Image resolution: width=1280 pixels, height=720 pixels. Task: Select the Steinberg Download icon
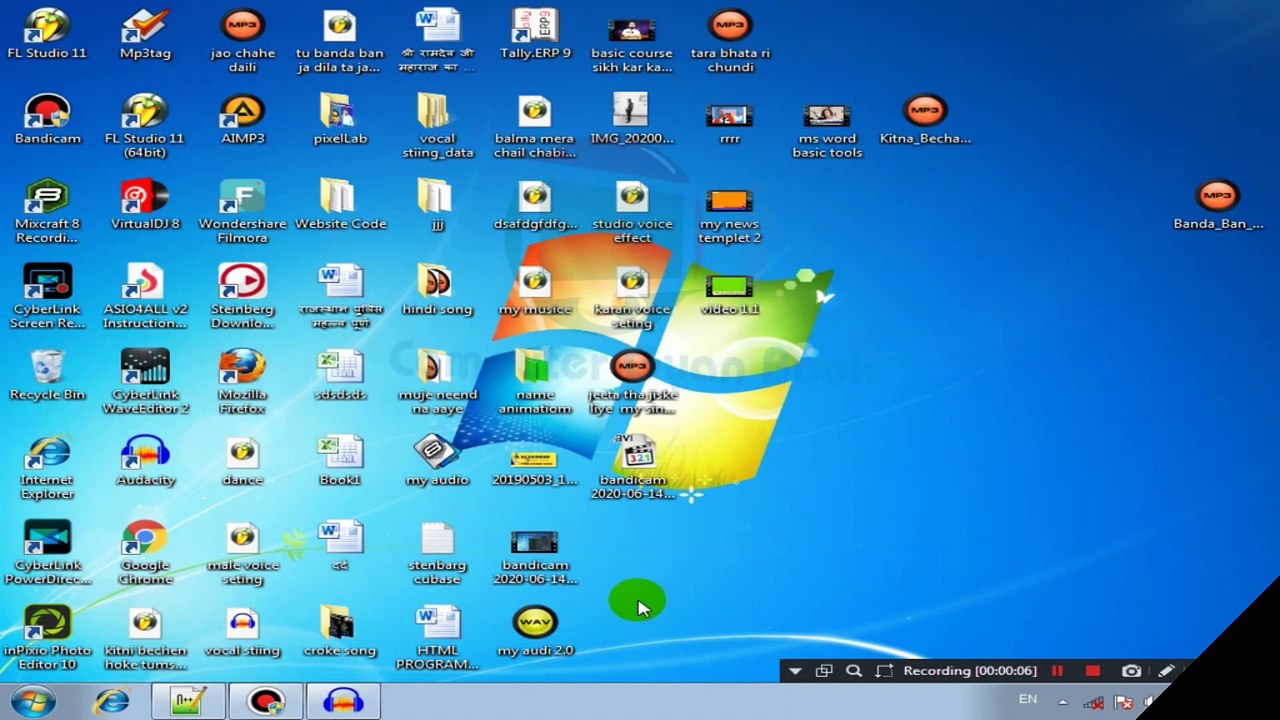coord(242,296)
